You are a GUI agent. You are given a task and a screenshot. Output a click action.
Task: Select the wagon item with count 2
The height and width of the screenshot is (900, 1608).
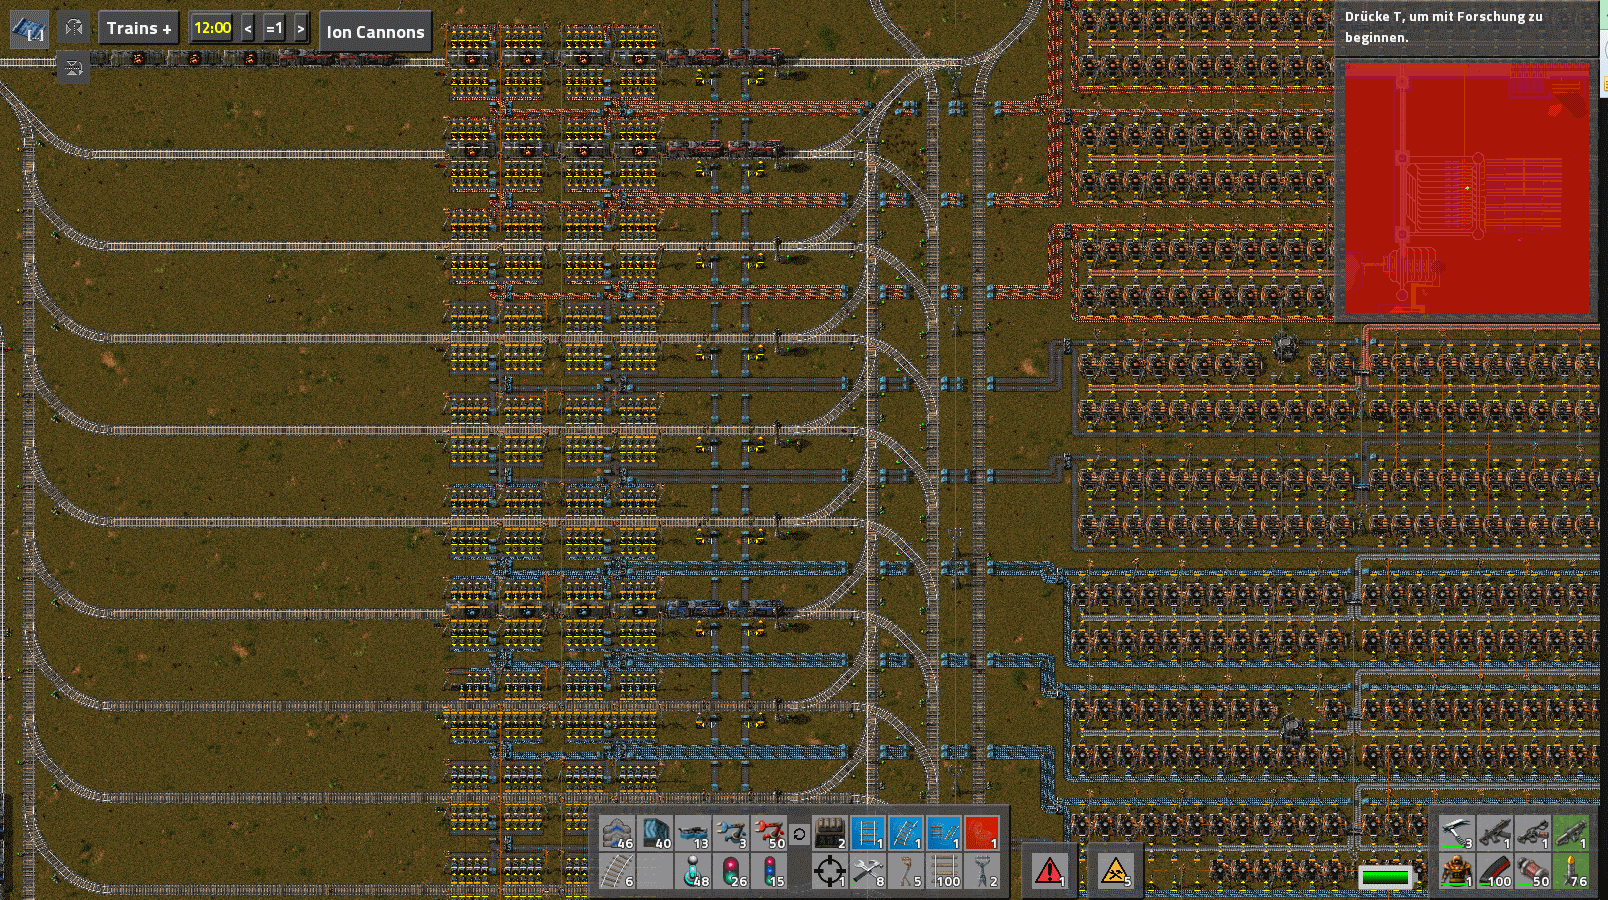point(830,833)
